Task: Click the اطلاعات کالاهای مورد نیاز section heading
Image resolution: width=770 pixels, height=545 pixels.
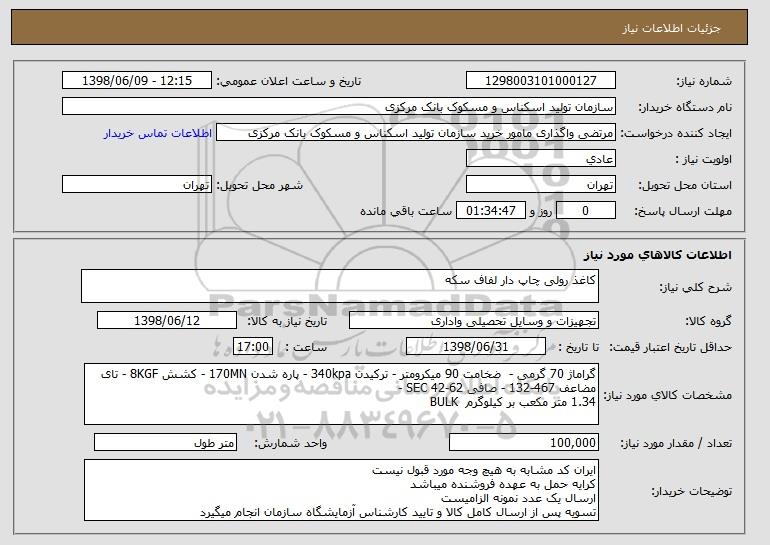Action: pos(657,255)
